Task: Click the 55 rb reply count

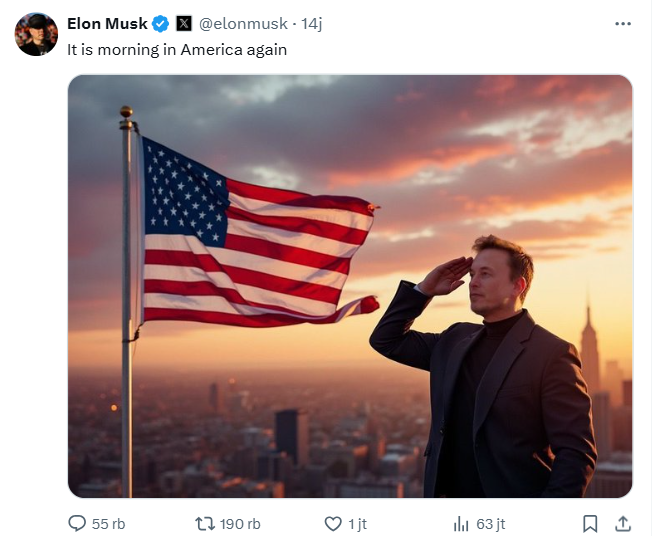Action: [108, 523]
